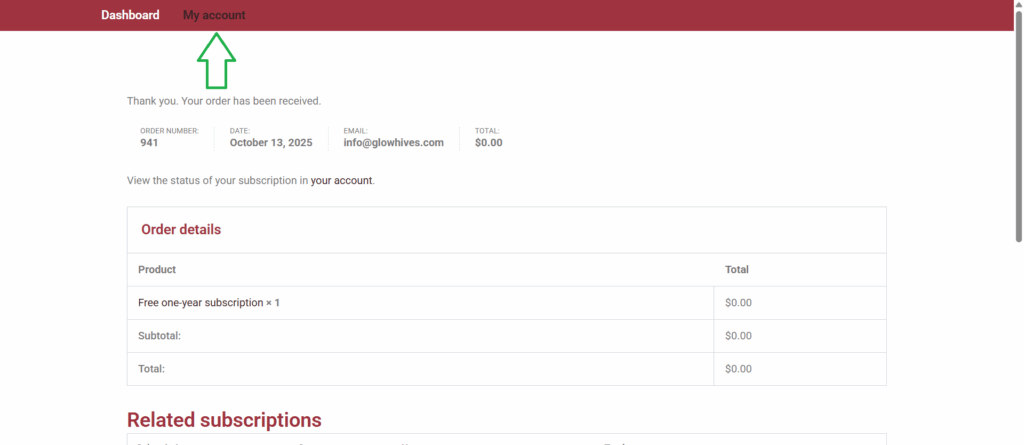Image resolution: width=1024 pixels, height=445 pixels.
Task: Select the email info@glowhives.com
Action: (393, 143)
